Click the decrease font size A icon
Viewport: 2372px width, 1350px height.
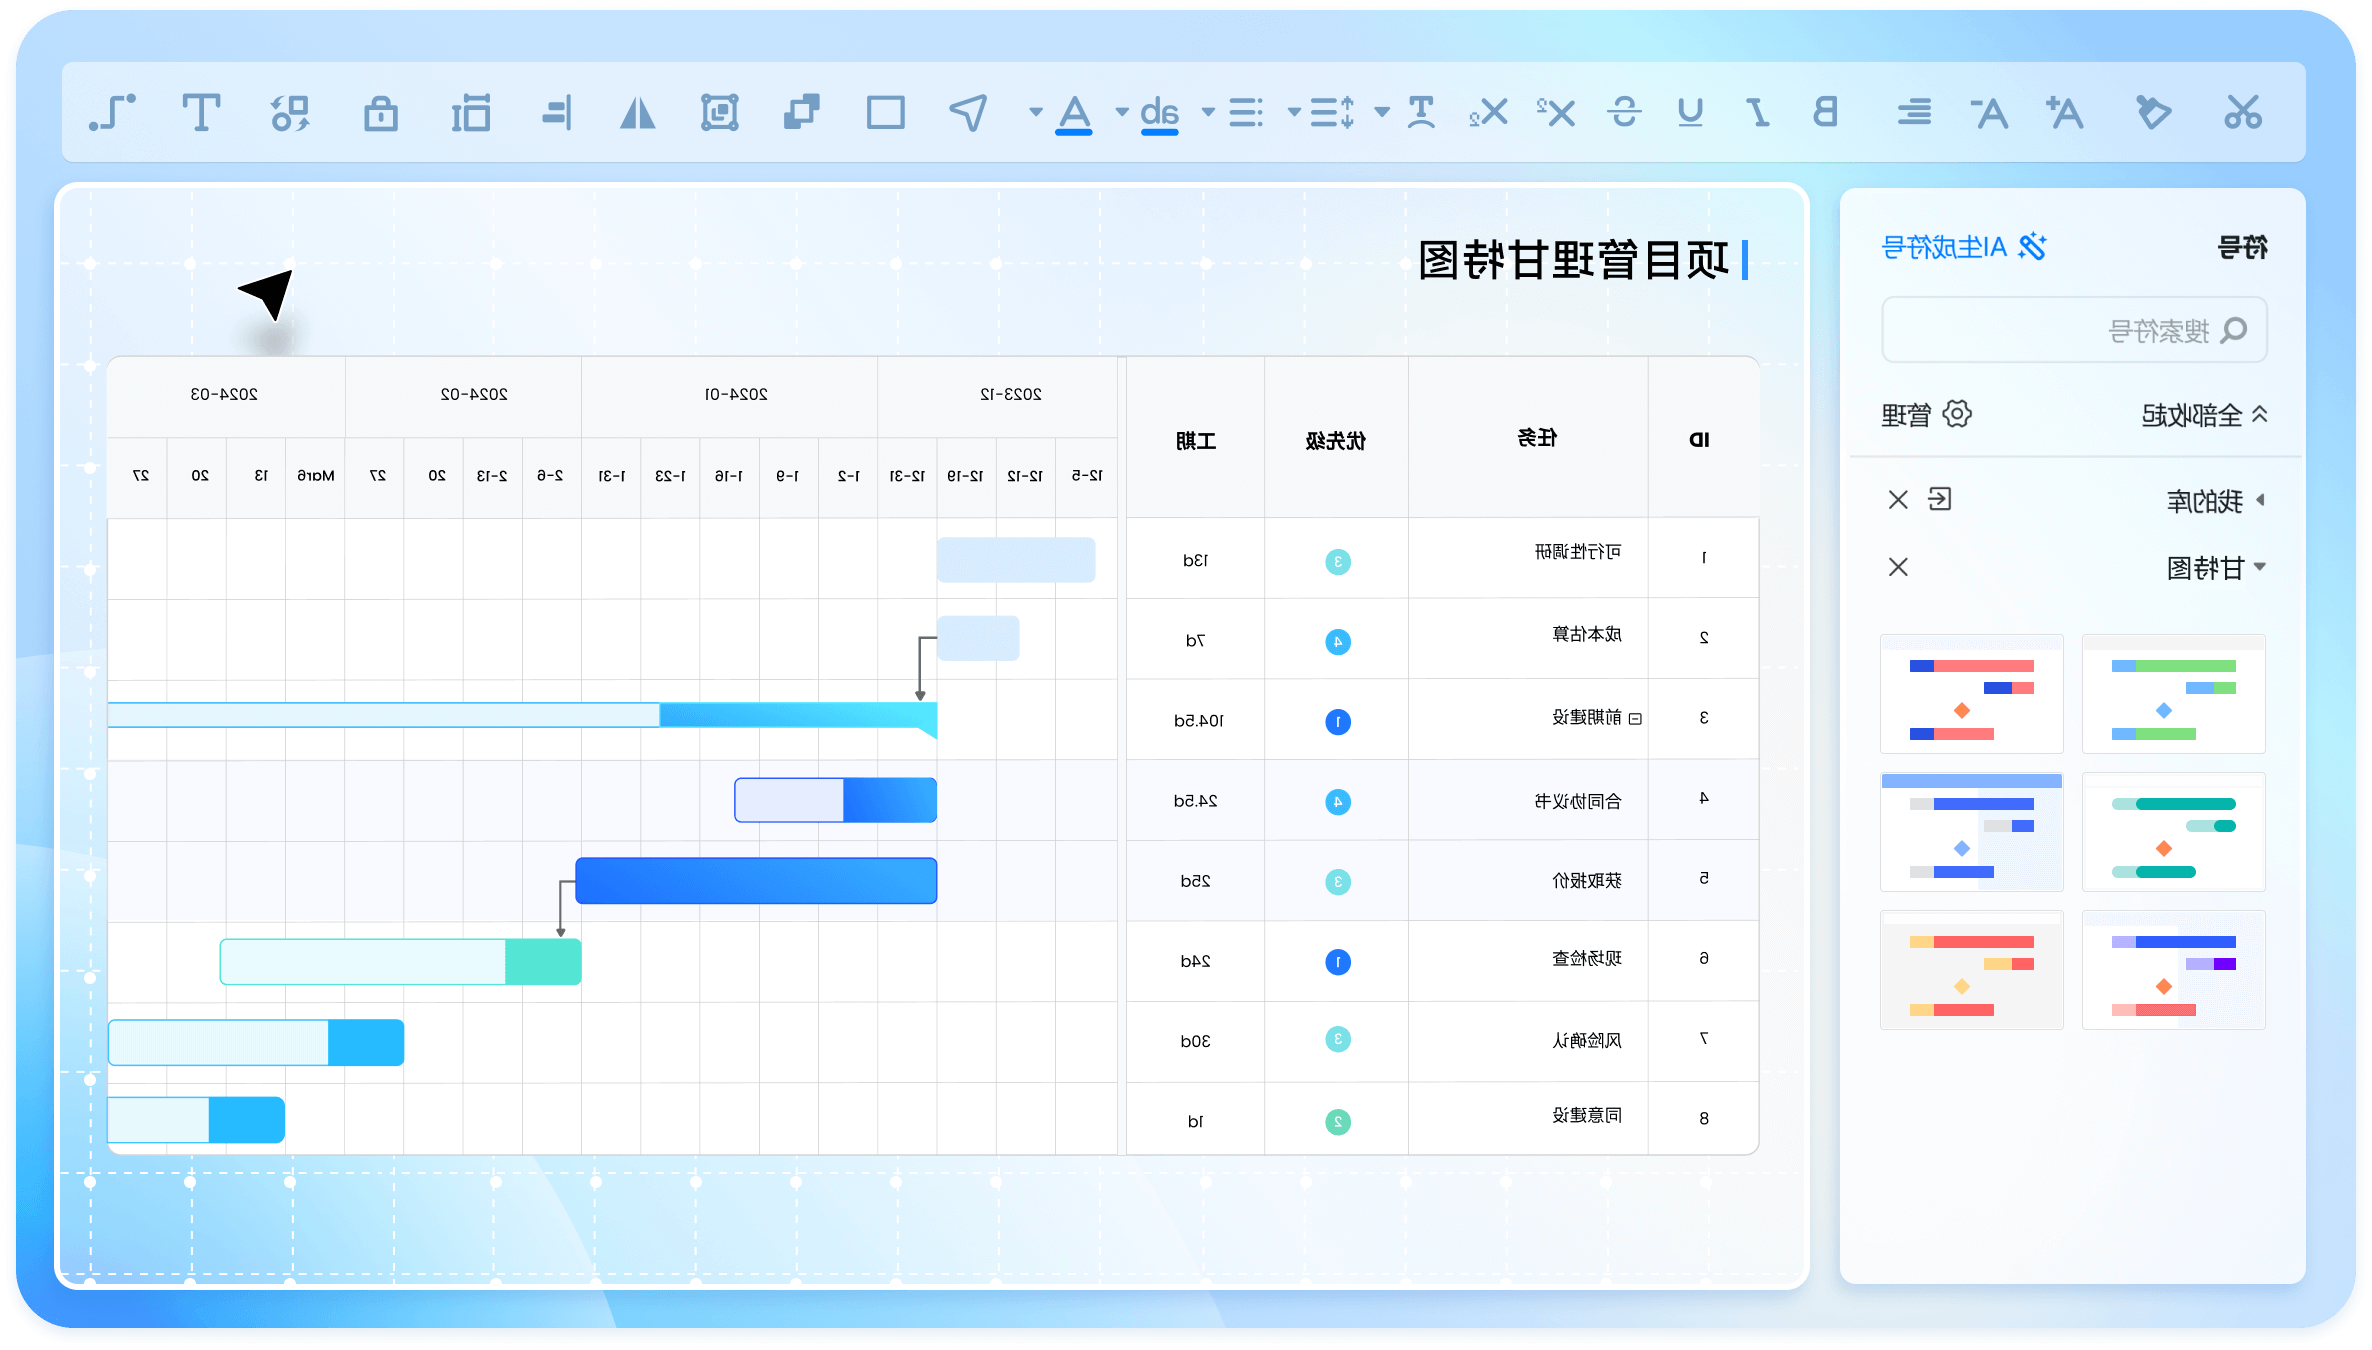1989,112
